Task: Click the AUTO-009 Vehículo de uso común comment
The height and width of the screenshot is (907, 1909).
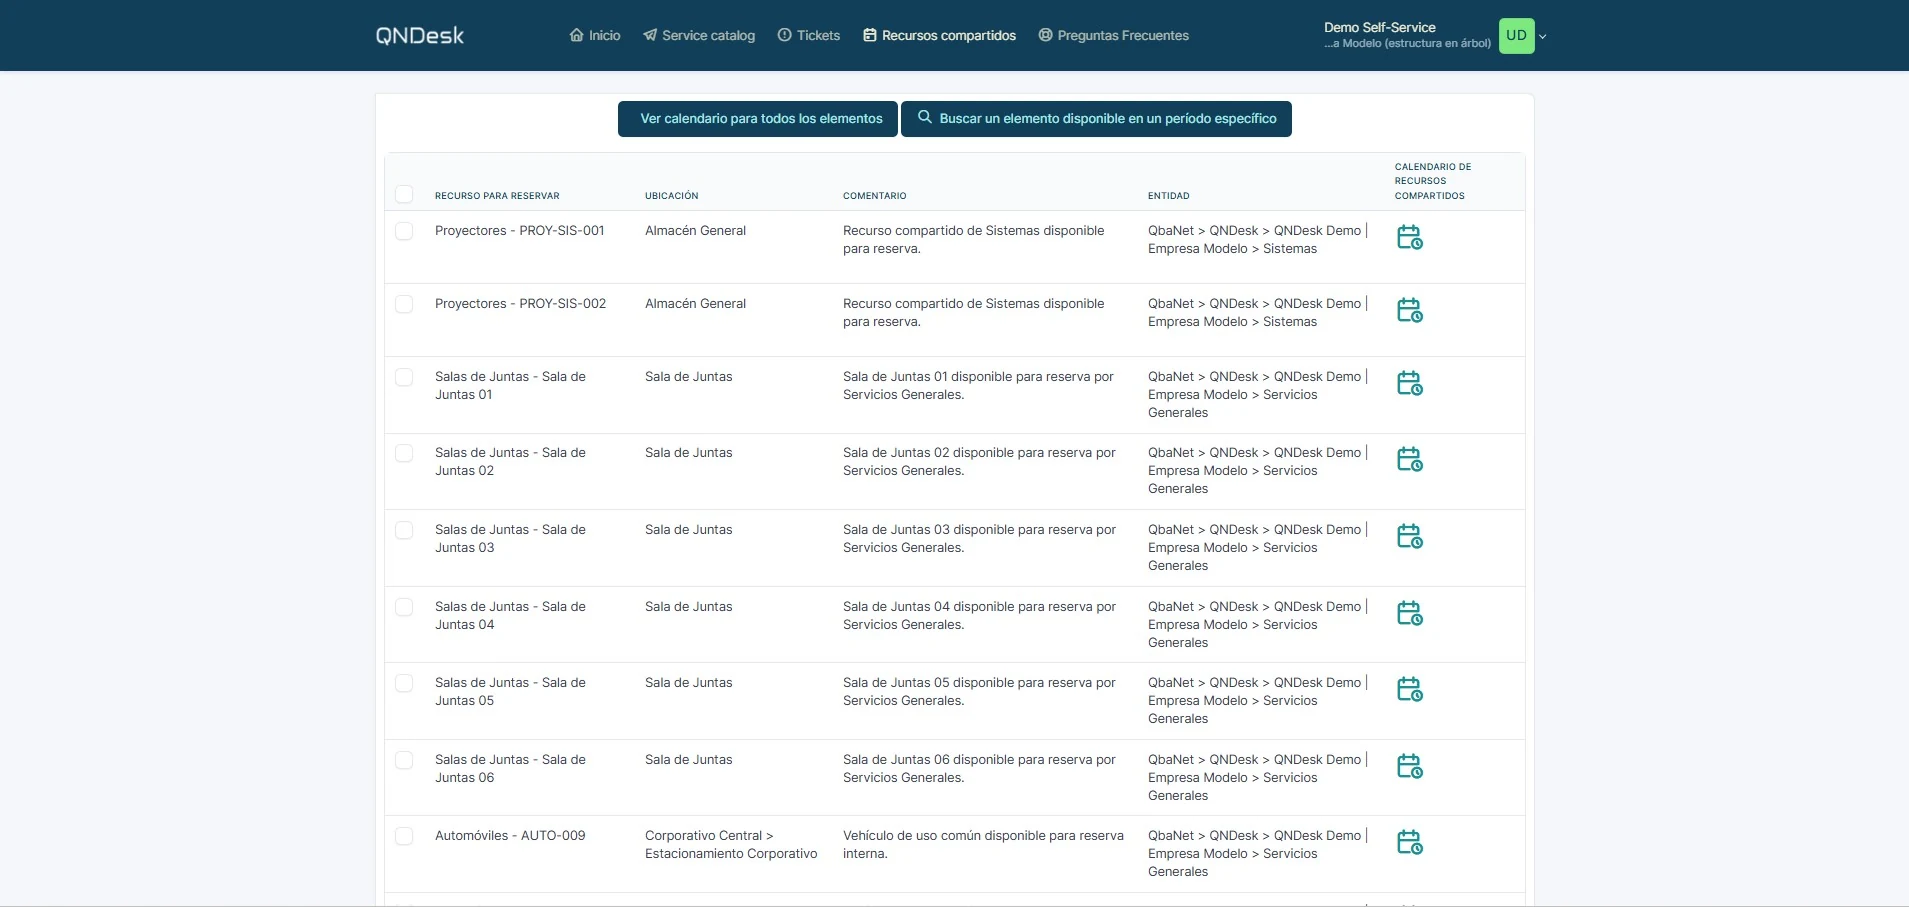Action: coord(983,845)
